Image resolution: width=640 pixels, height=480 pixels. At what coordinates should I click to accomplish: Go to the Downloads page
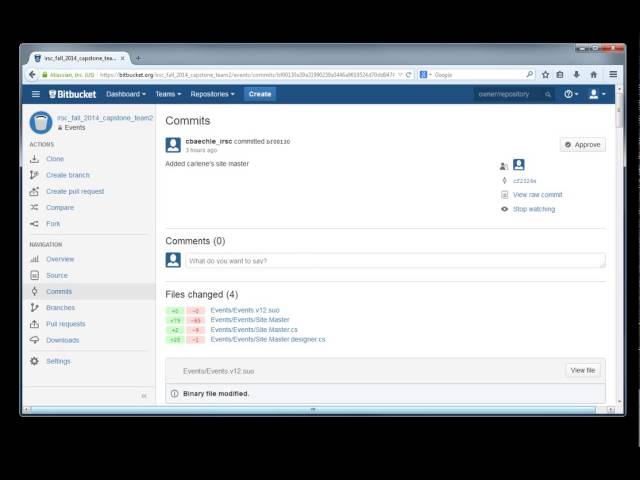coord(62,340)
